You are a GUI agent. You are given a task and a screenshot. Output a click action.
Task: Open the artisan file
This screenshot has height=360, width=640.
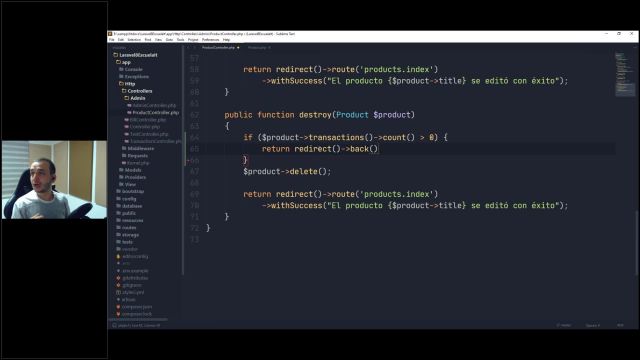click(129, 300)
